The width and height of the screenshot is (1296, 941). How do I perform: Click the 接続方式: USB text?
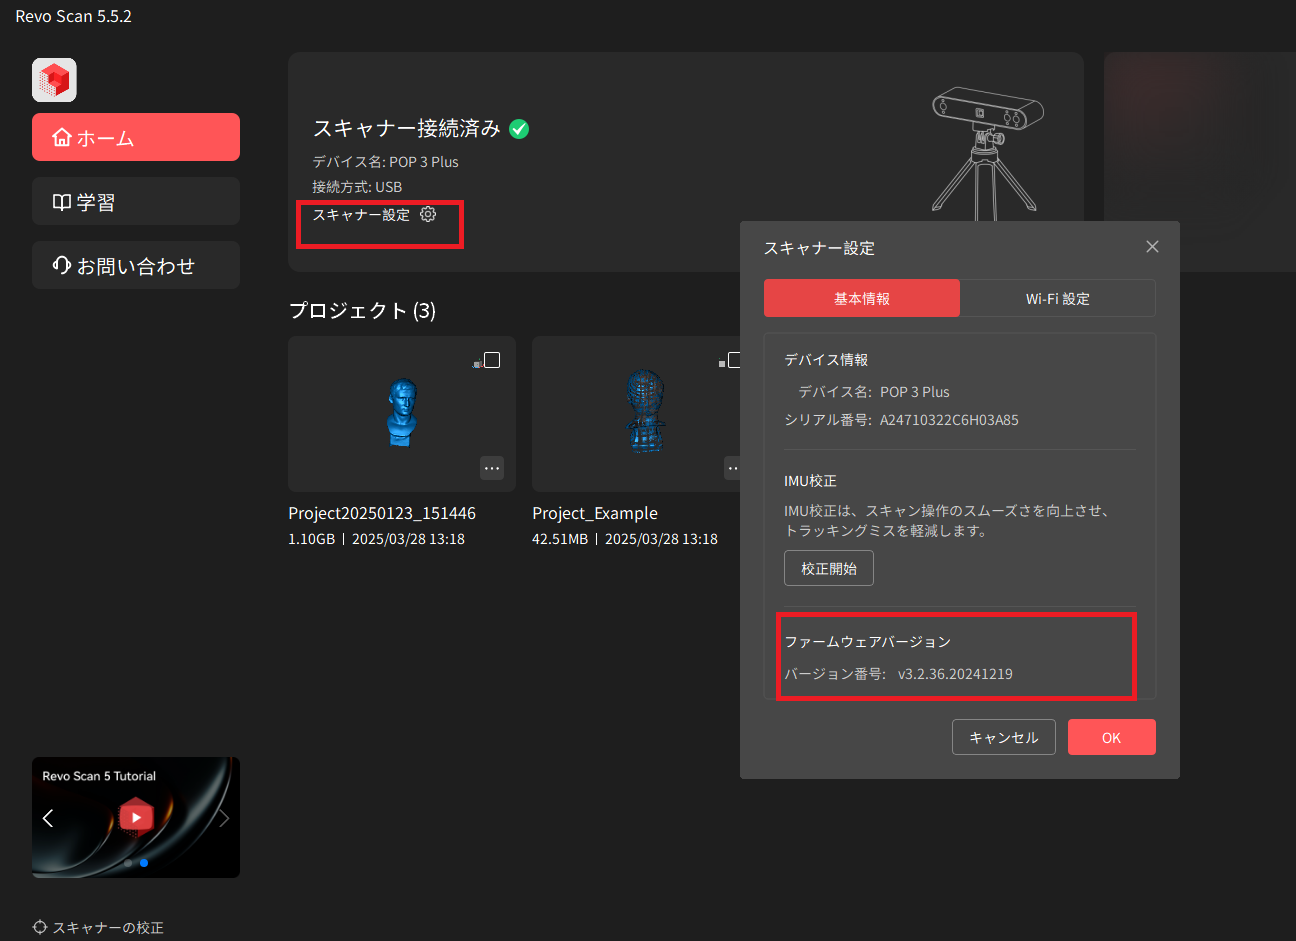[x=357, y=187]
